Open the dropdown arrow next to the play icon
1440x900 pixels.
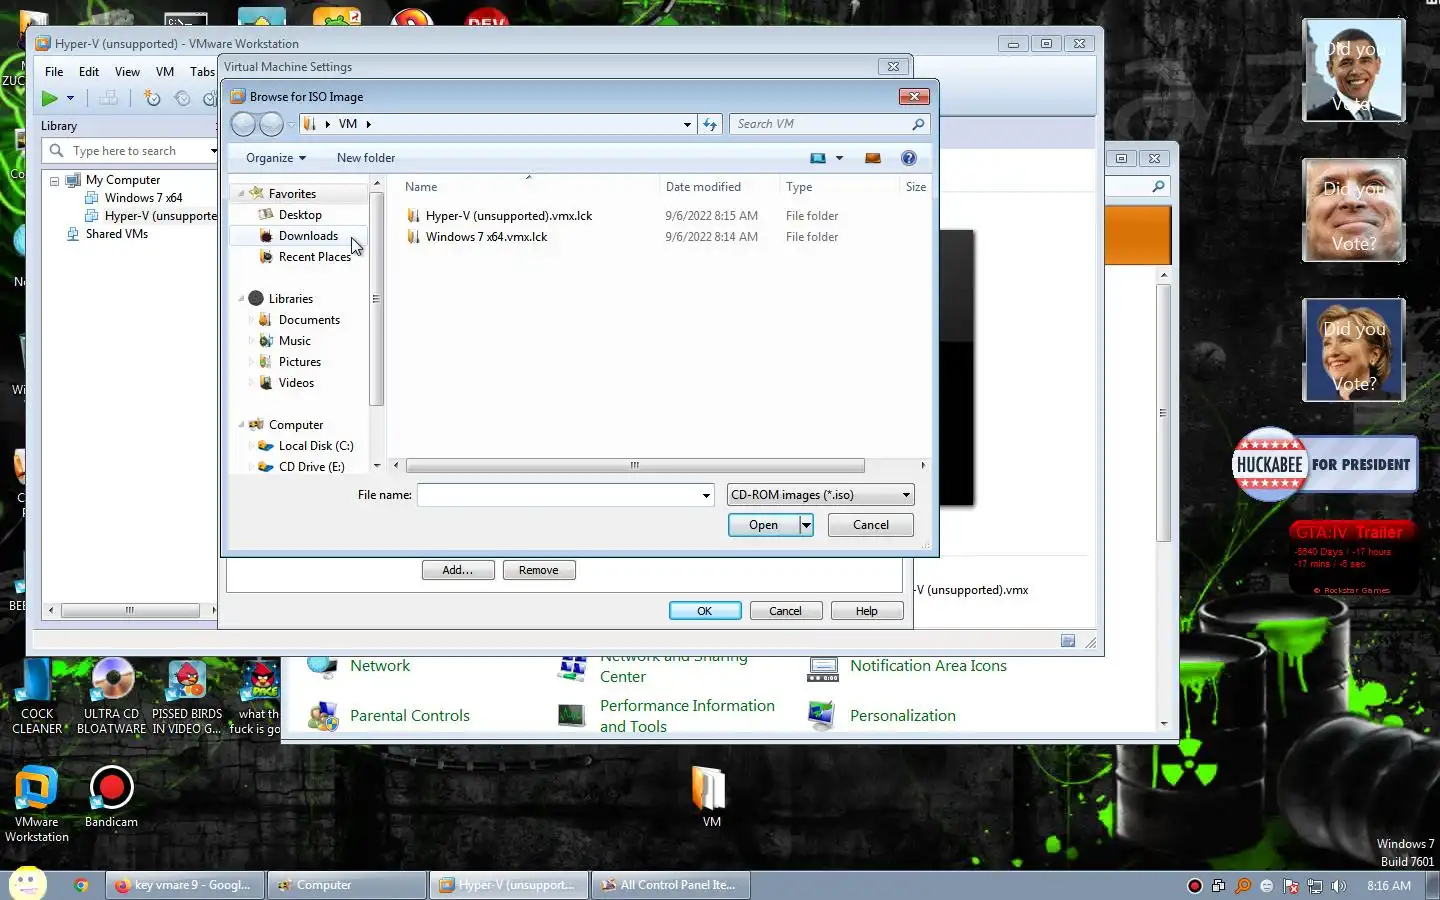coord(70,98)
